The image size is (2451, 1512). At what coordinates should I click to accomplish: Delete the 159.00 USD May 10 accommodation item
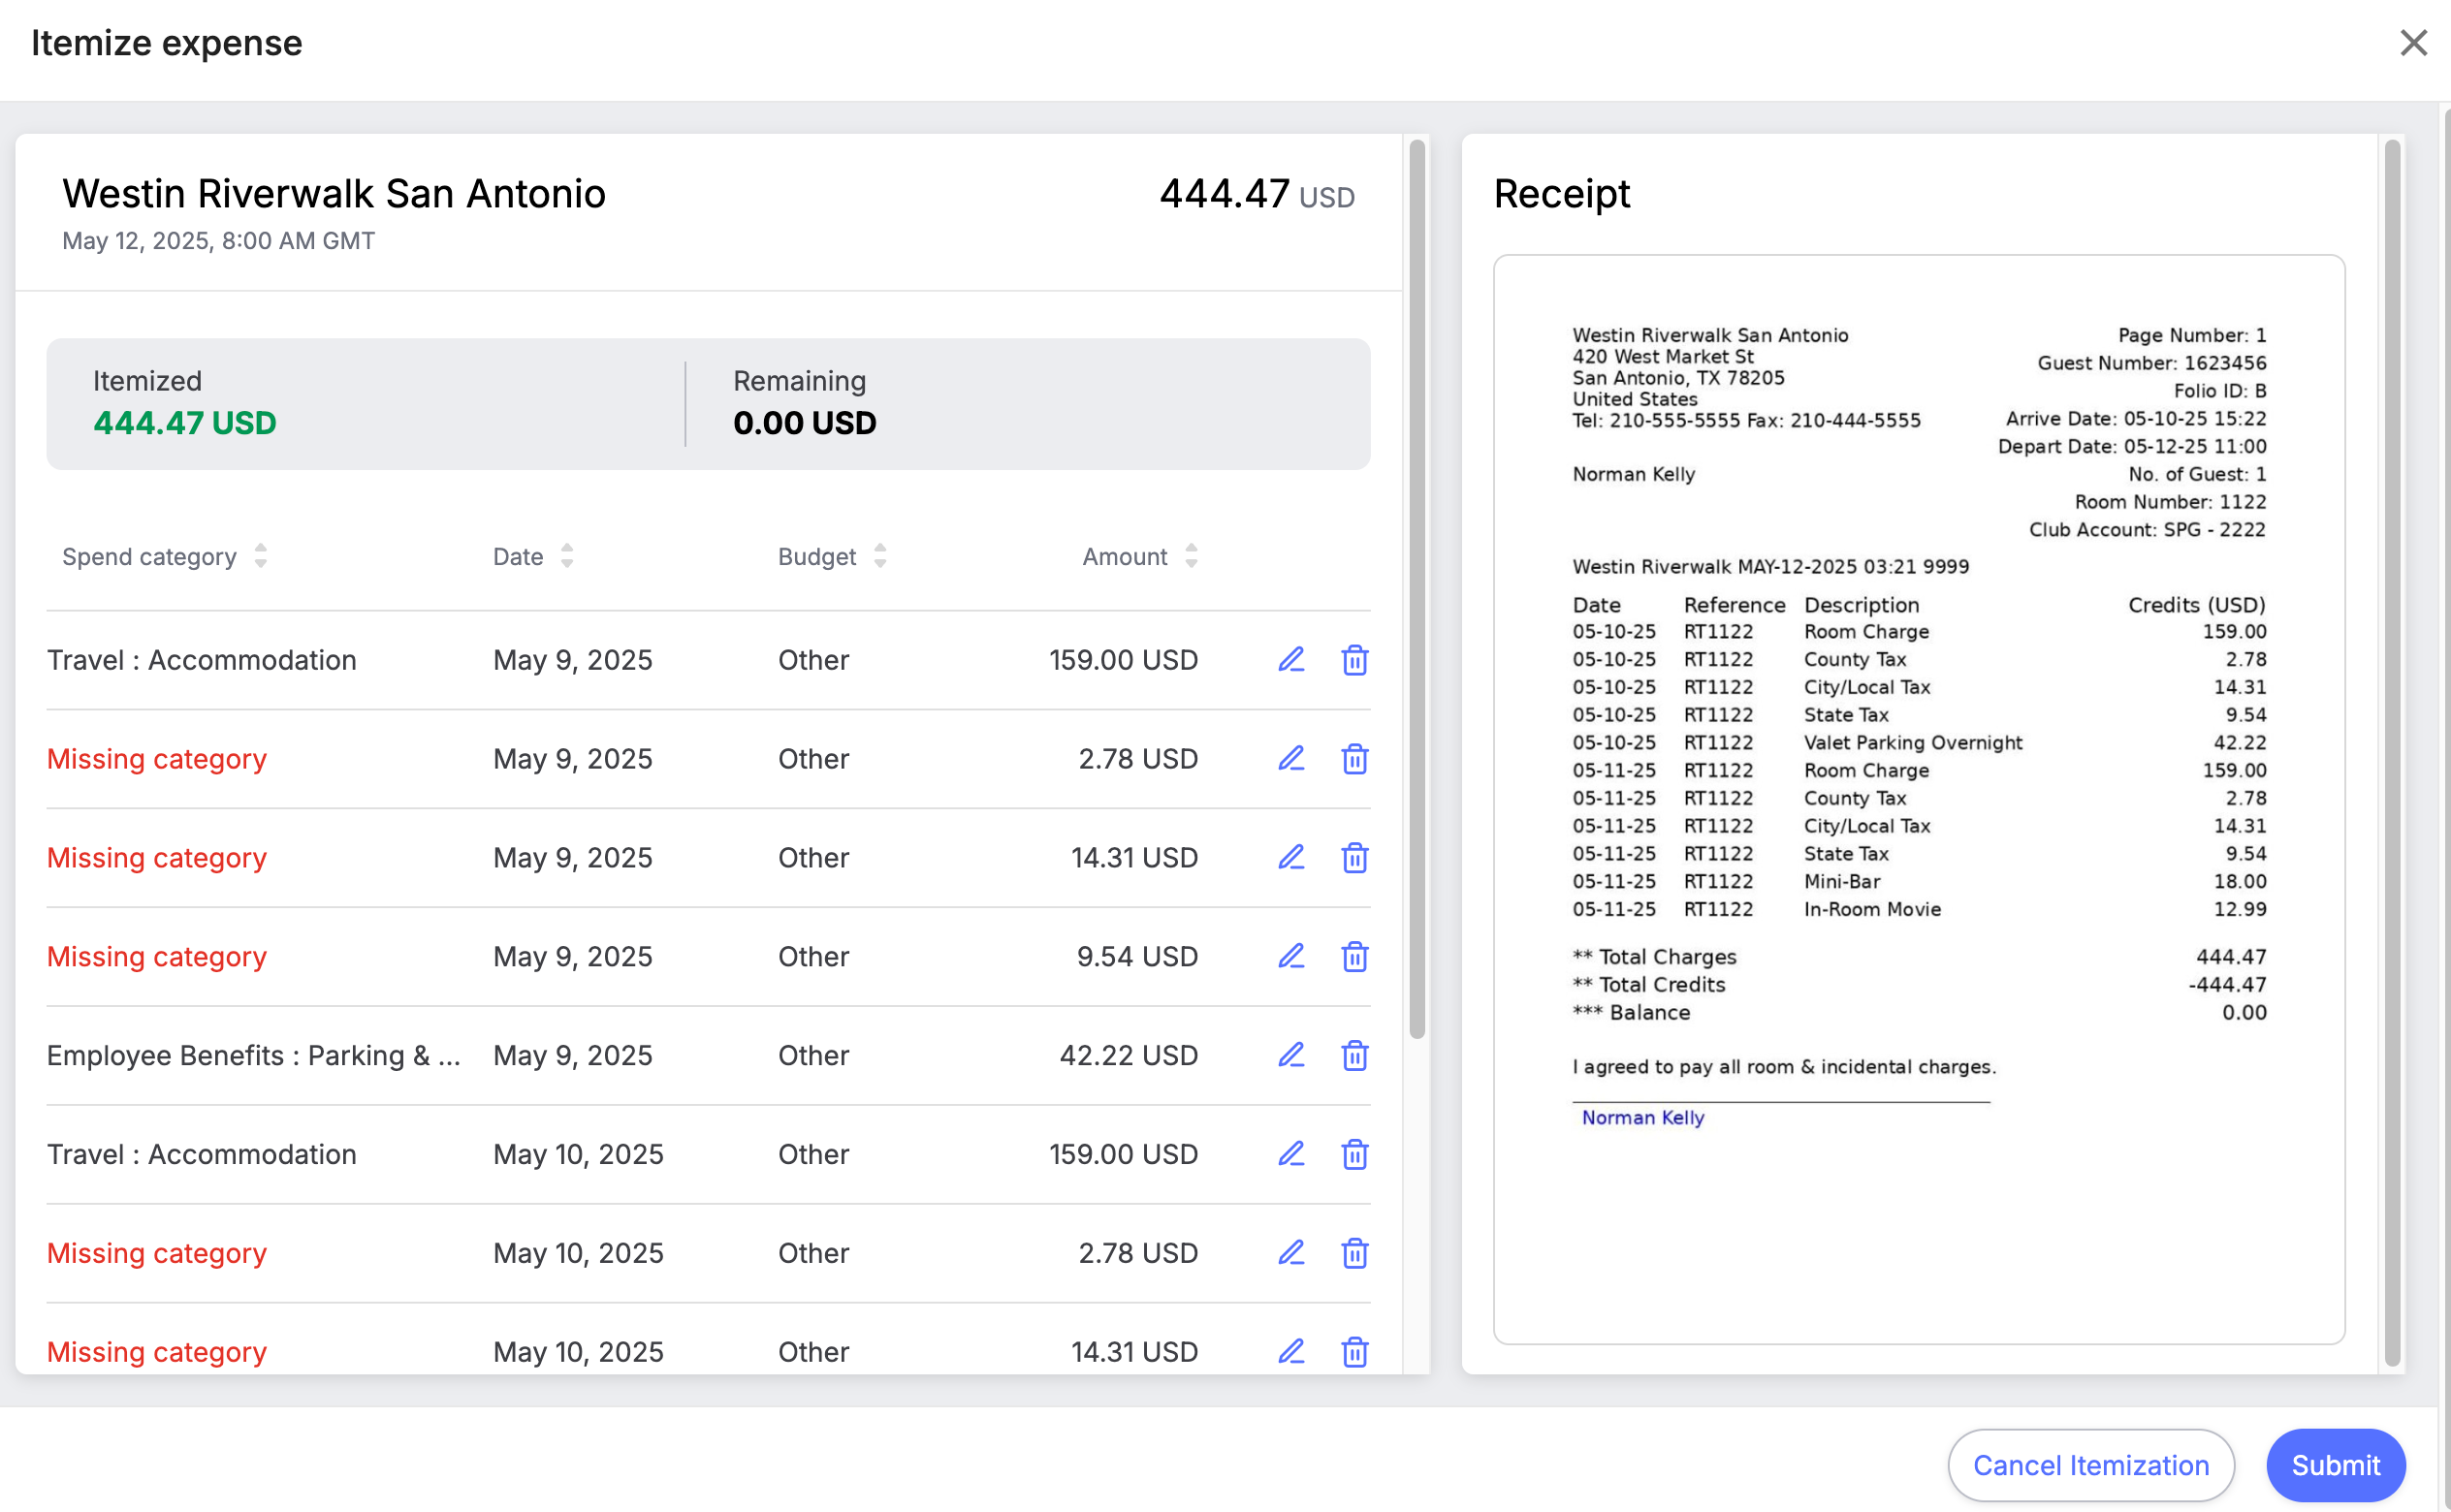1354,1155
